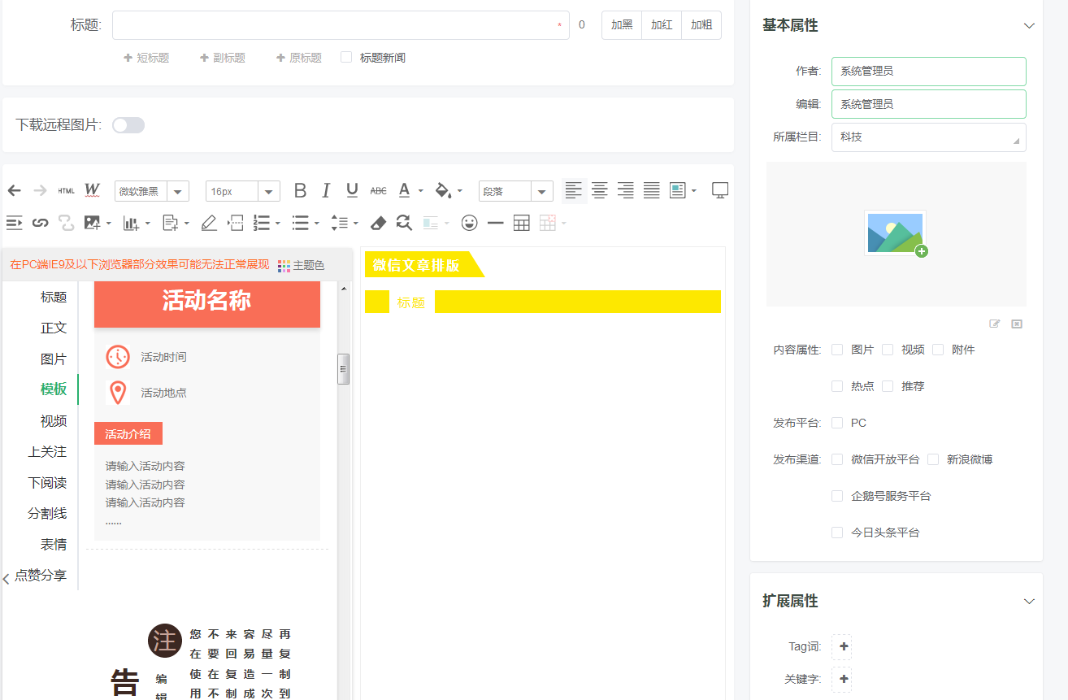Open fullscreen preview via the monitor icon
1068x700 pixels.
click(x=718, y=189)
